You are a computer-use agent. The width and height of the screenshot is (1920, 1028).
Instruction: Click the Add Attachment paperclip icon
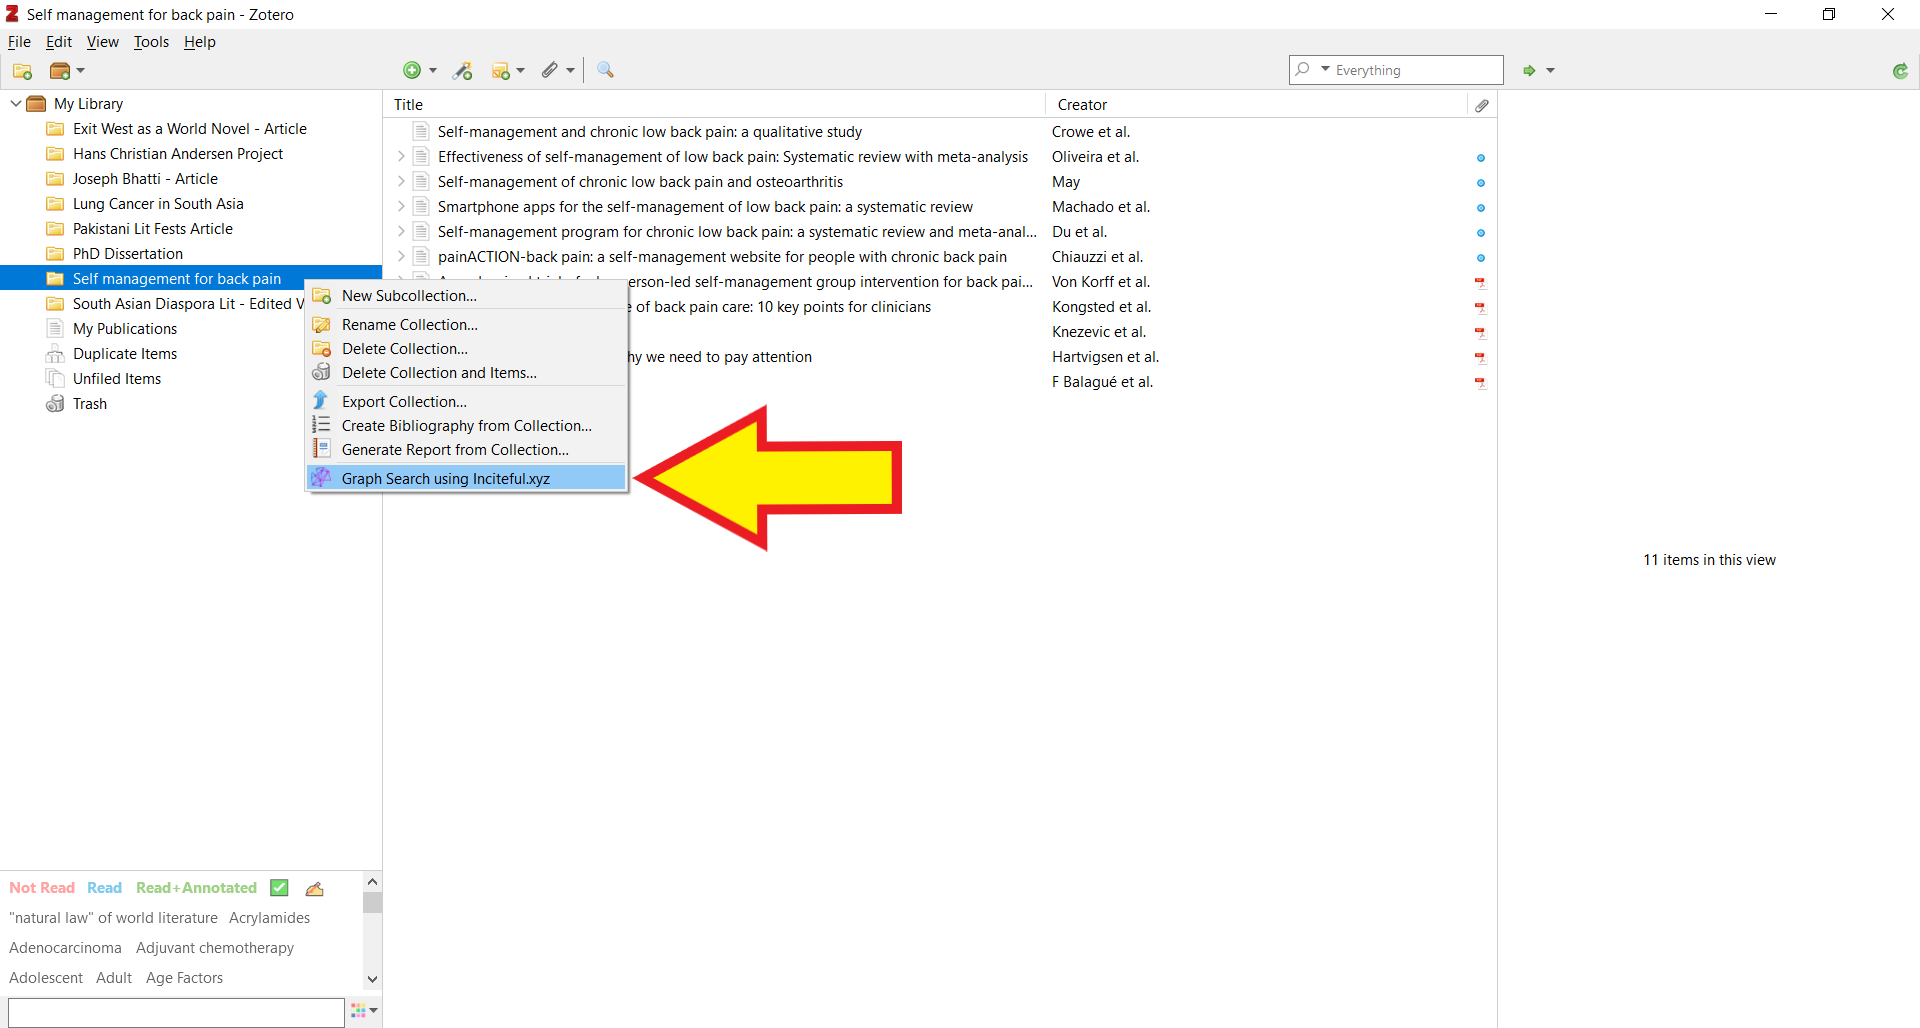(550, 70)
